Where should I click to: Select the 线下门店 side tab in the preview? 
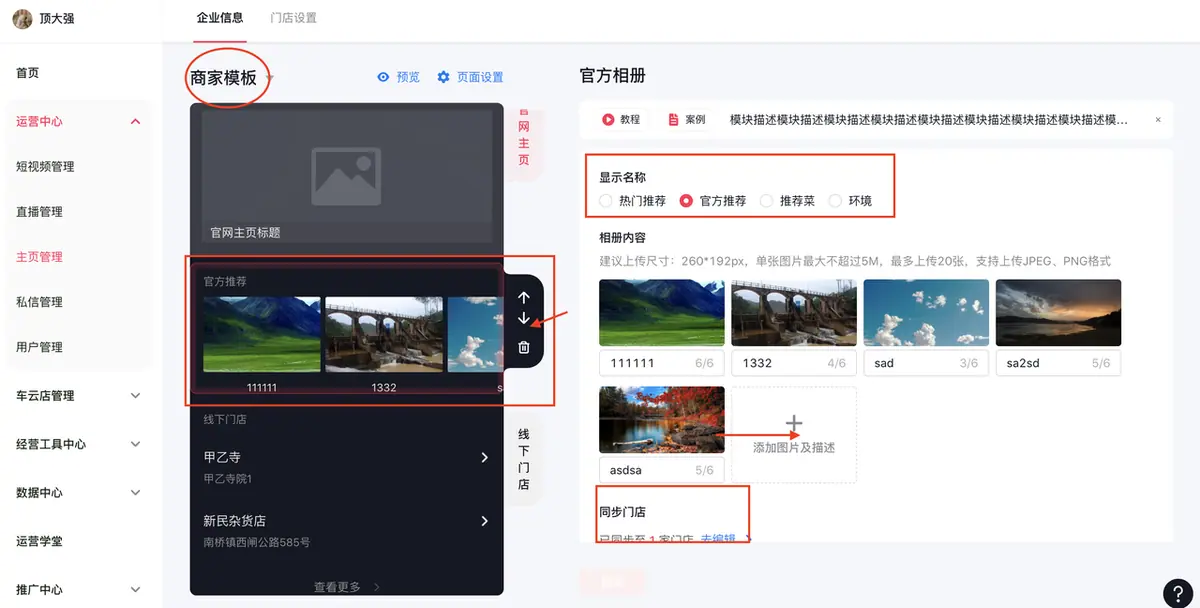tap(524, 460)
